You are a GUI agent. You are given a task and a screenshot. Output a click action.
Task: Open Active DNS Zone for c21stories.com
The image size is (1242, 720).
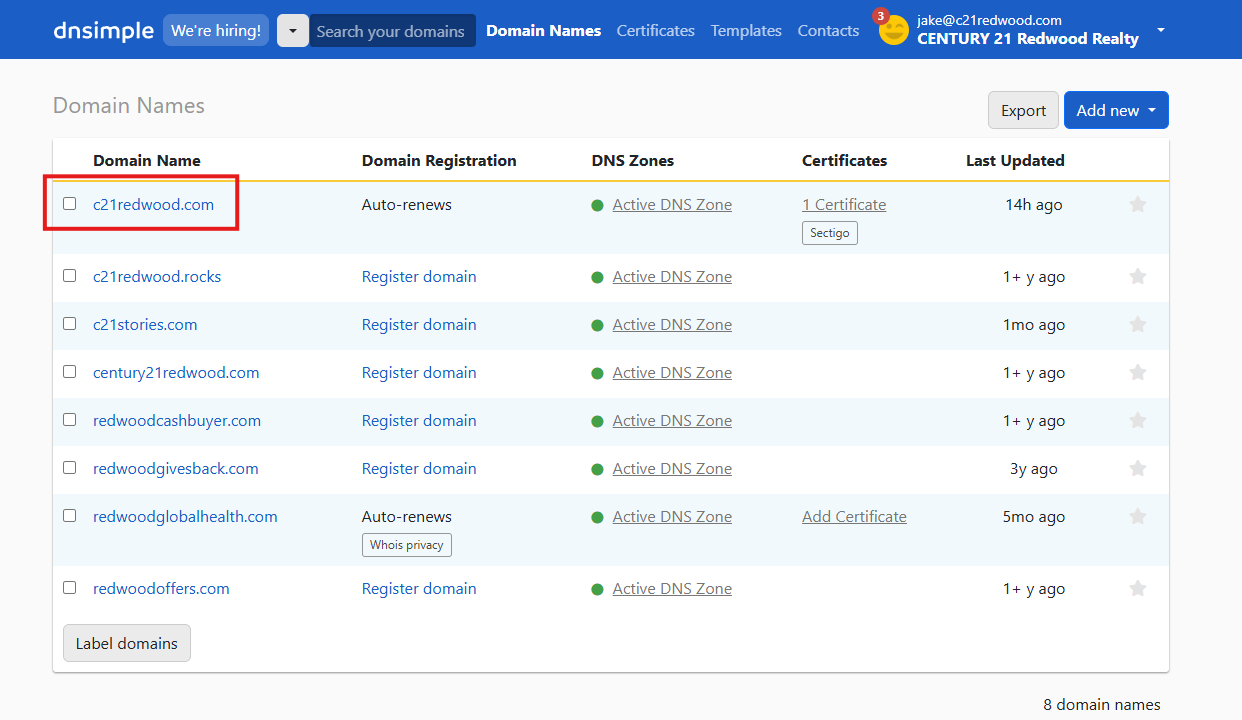pos(672,325)
